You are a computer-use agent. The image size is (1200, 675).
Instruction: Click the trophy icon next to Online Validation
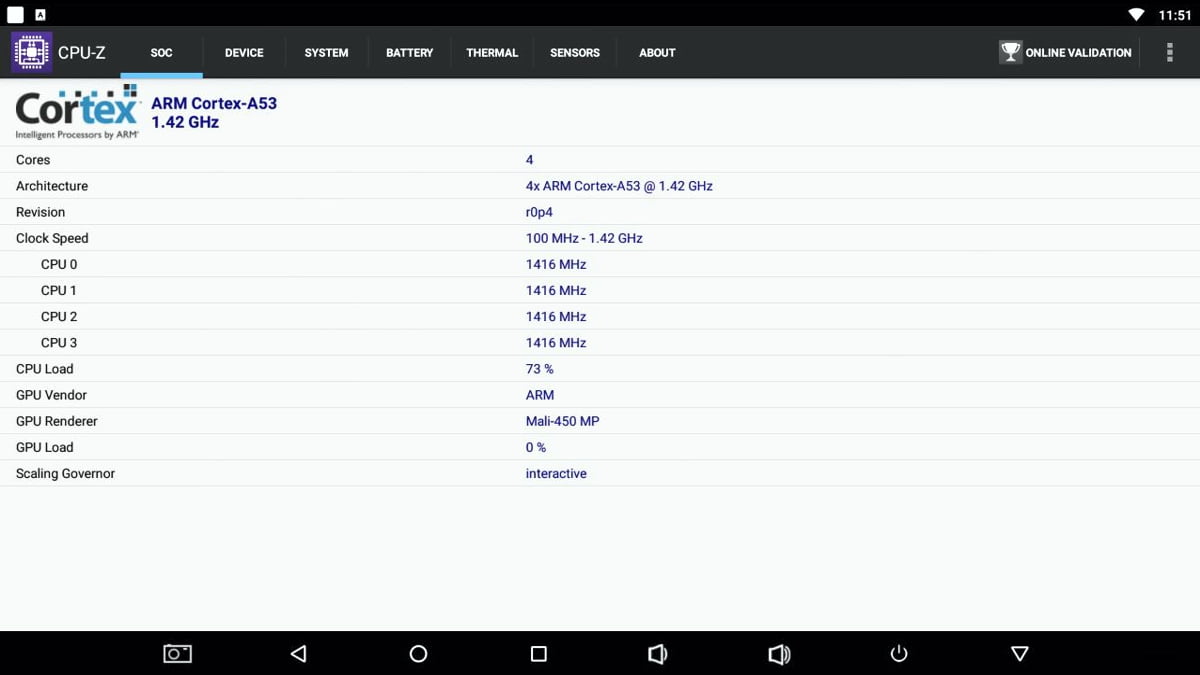coord(1010,52)
